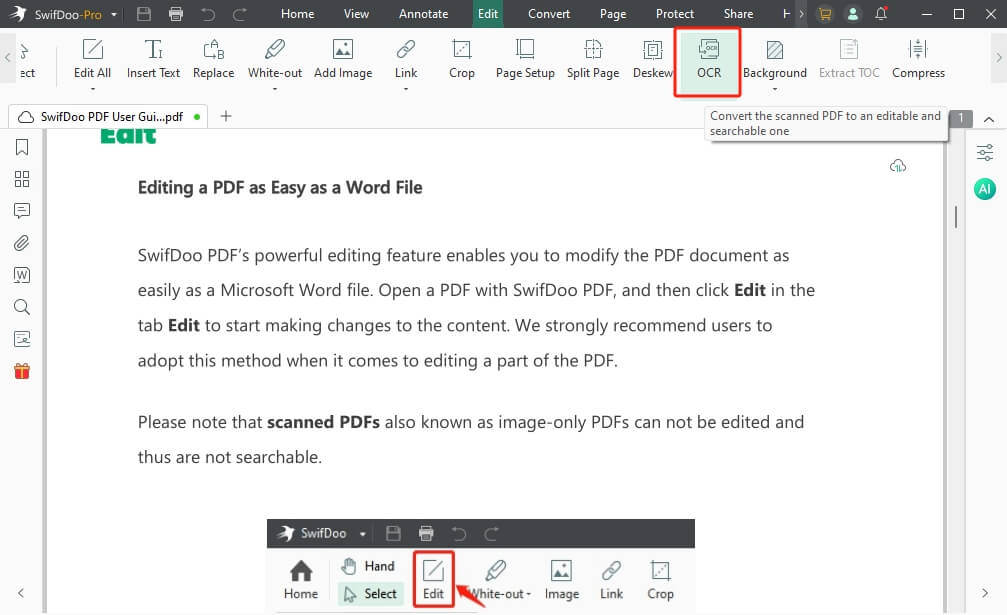Viewport: 1007px width, 615px height.
Task: Expand the White-out dropdown arrow
Action: (275, 89)
